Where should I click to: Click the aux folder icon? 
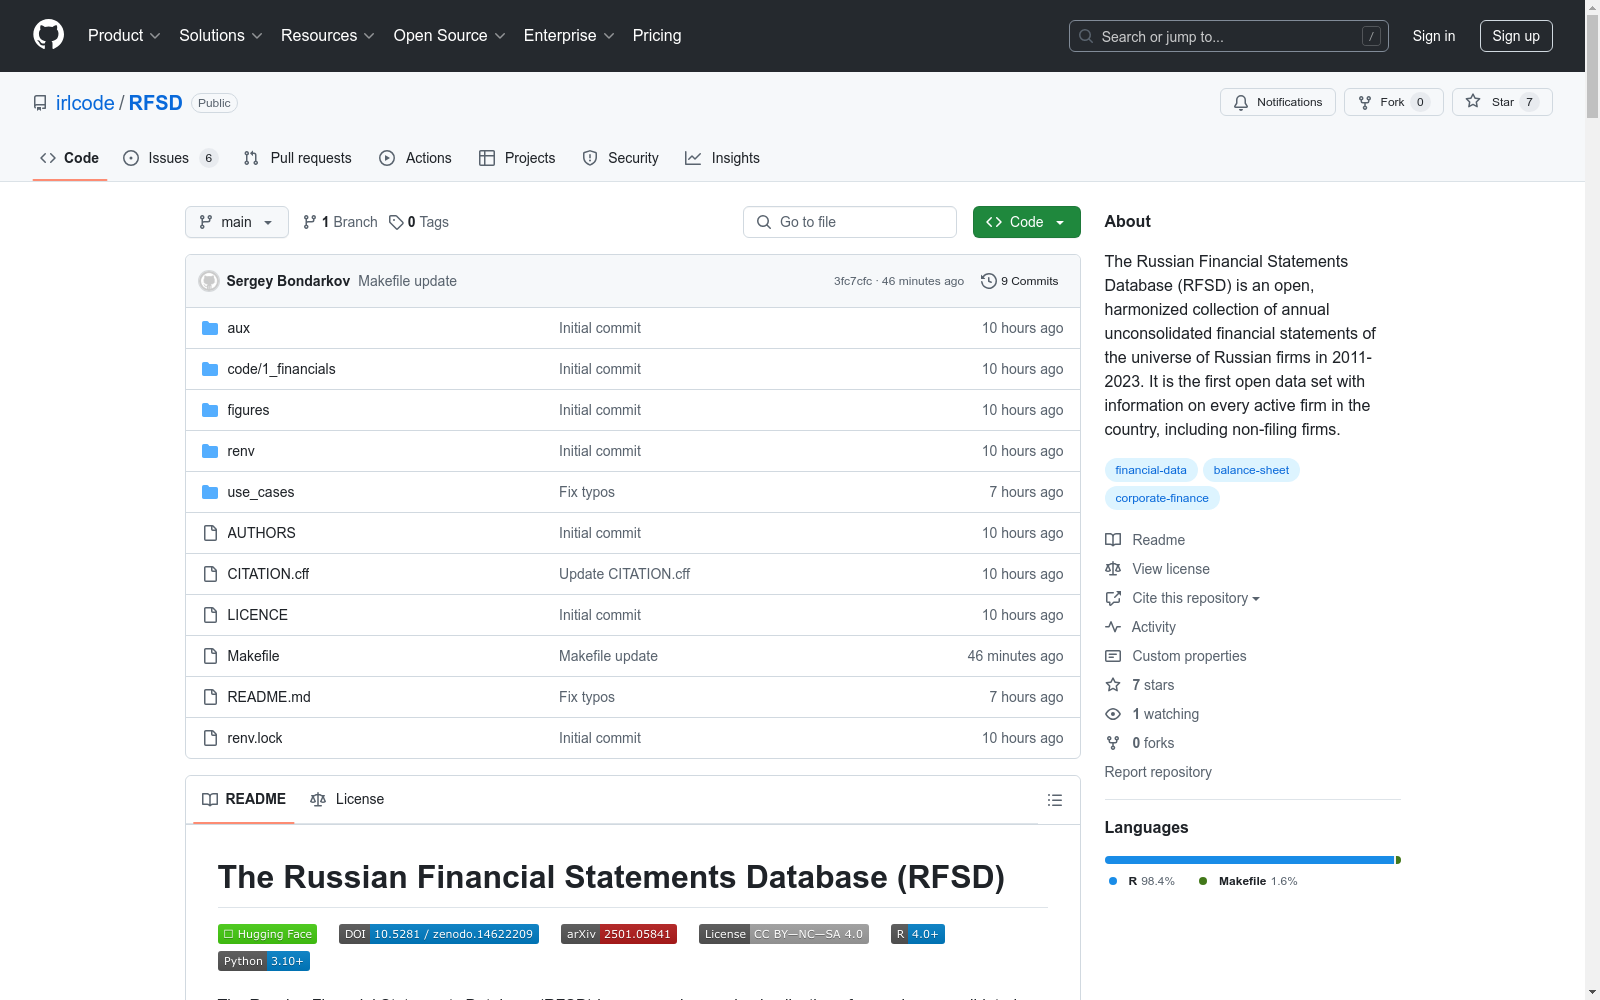click(210, 328)
